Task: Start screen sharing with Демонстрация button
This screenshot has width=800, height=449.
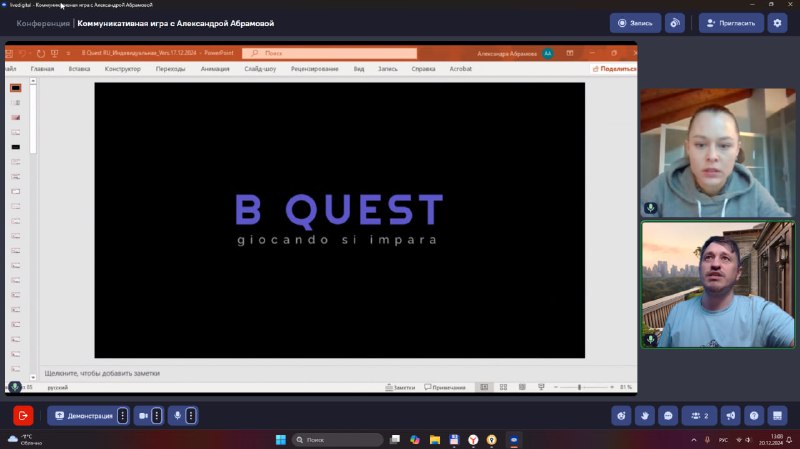Action: 84,416
